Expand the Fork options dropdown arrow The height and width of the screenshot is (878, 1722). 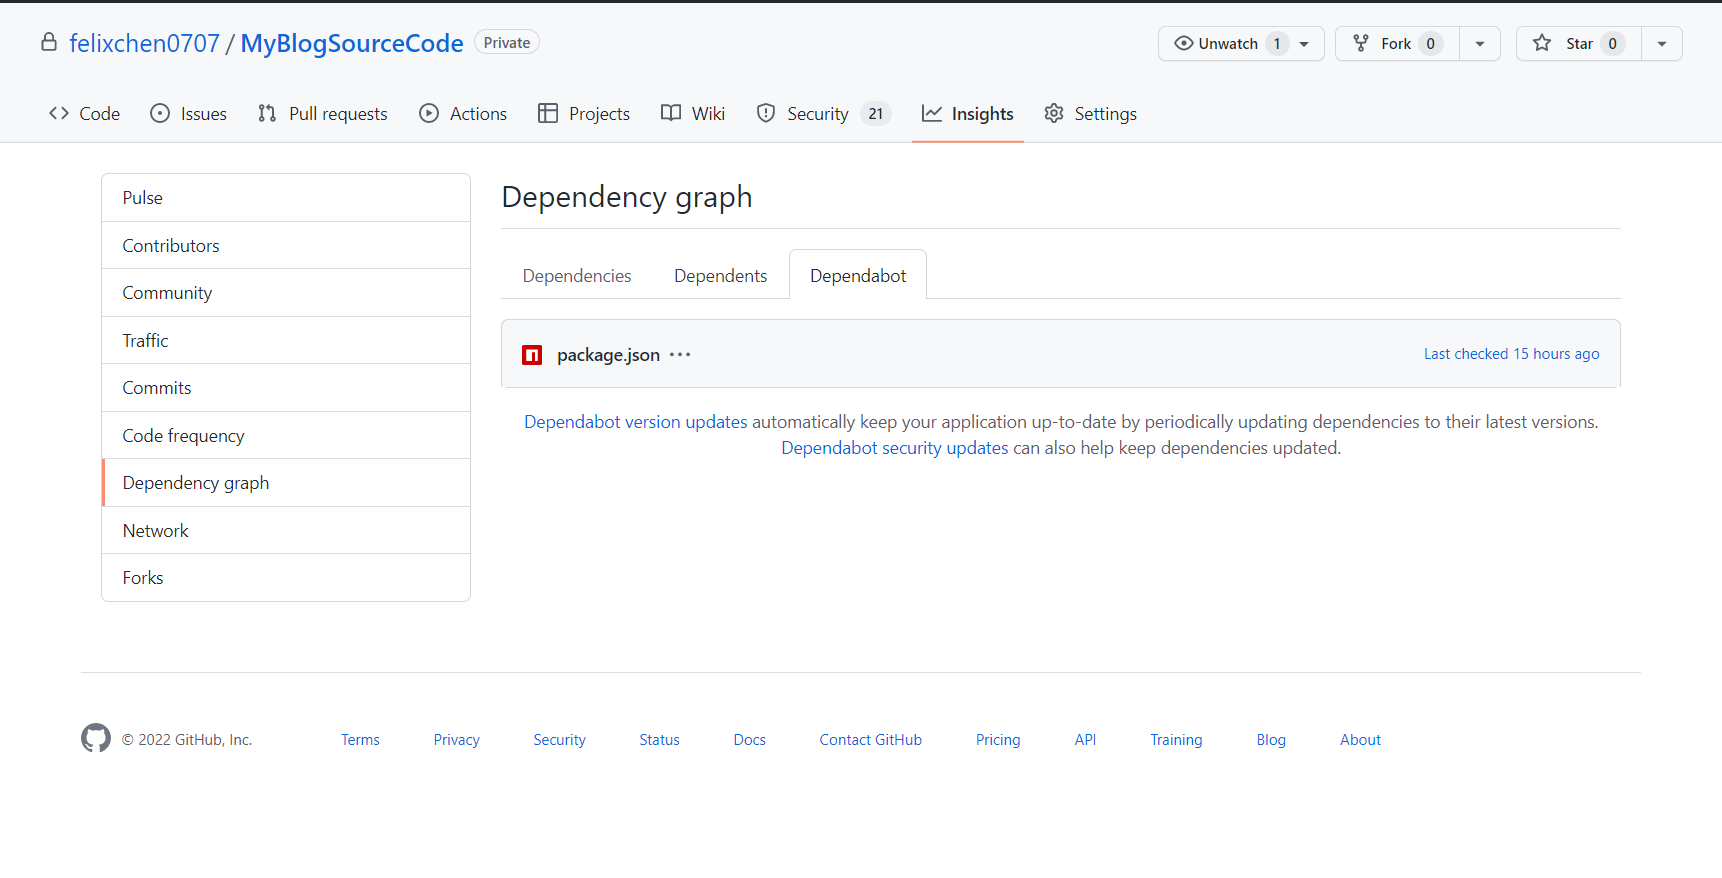1480,44
